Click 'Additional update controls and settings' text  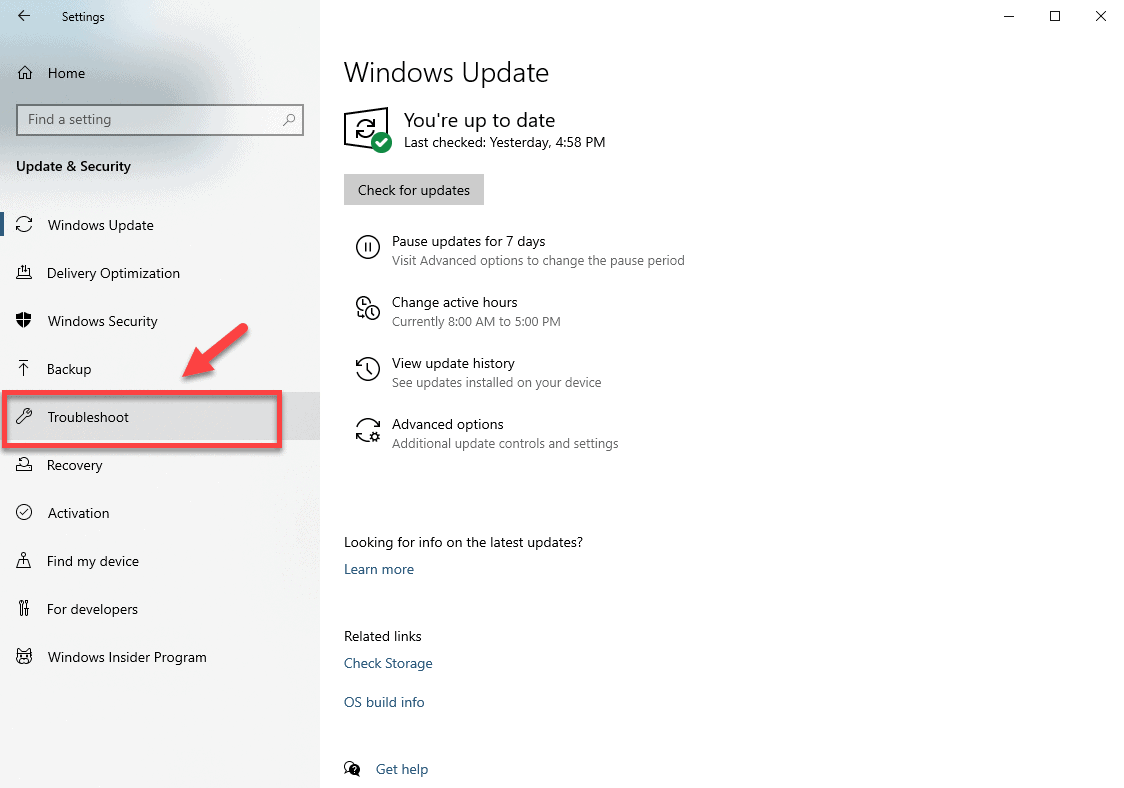click(505, 444)
